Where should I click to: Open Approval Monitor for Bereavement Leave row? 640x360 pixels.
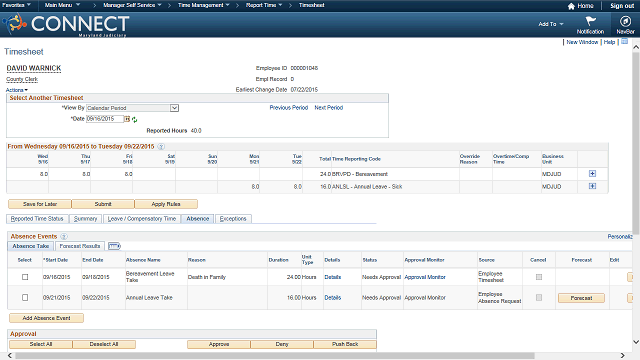pyautogui.click(x=425, y=277)
